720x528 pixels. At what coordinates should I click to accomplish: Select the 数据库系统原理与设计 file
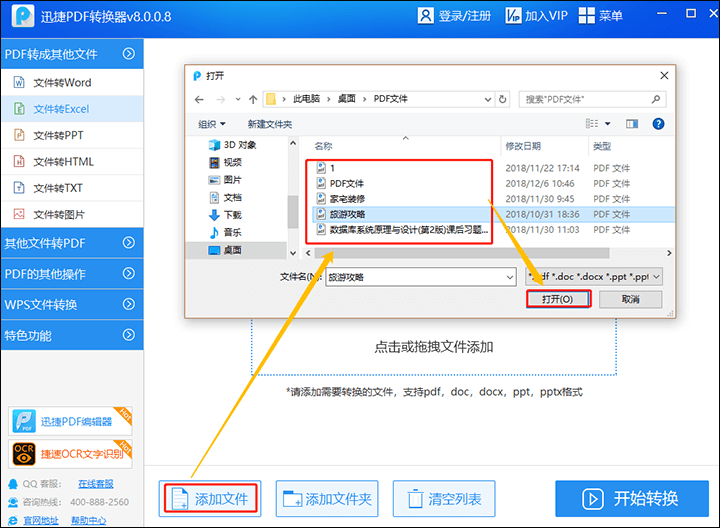pyautogui.click(x=402, y=230)
